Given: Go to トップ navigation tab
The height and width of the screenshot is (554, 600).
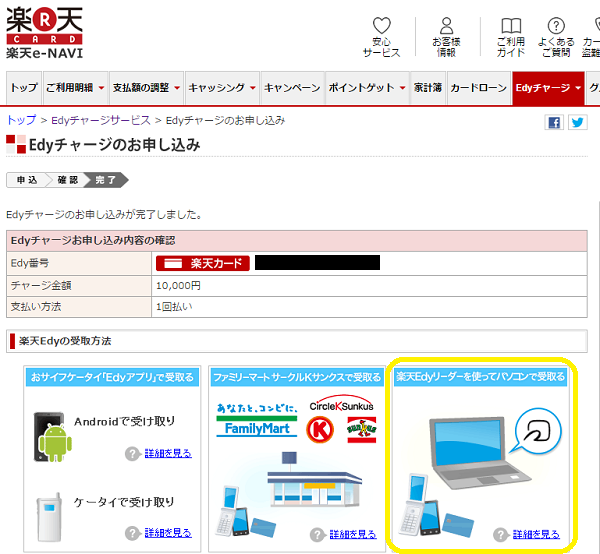Looking at the screenshot, I should click(24, 88).
